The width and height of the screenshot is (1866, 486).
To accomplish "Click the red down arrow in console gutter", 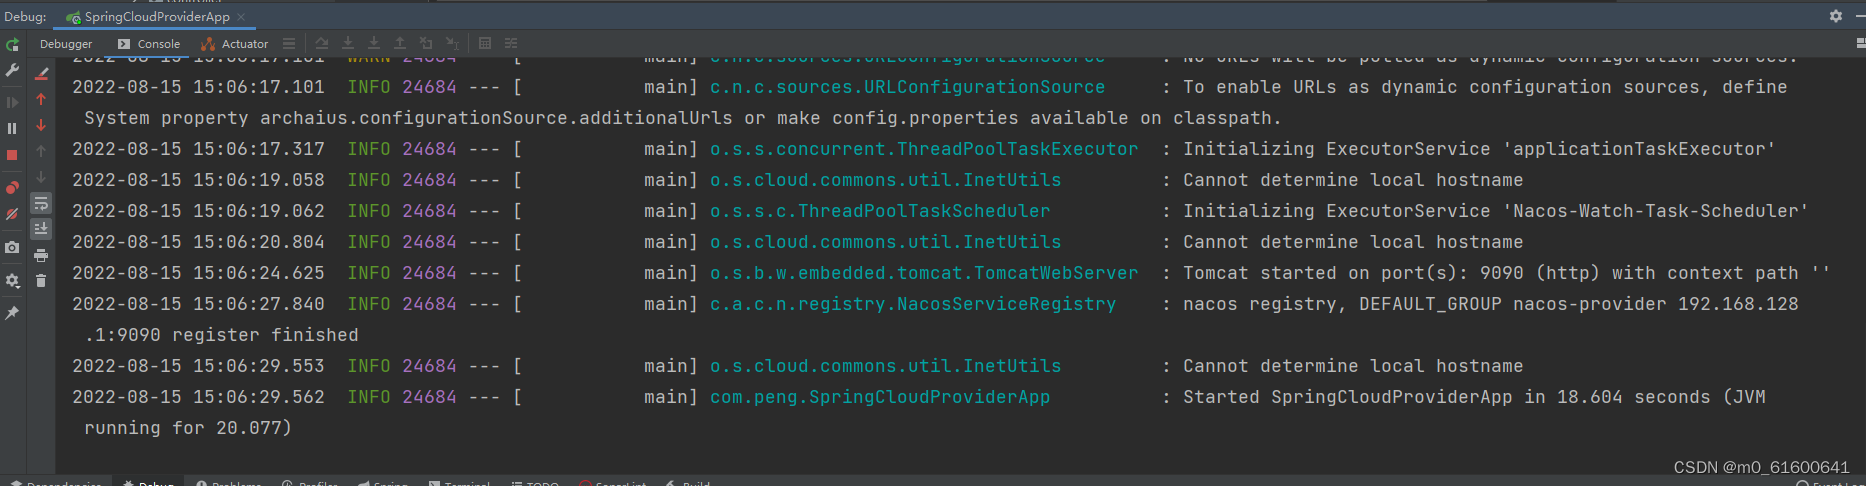I will coord(41,125).
